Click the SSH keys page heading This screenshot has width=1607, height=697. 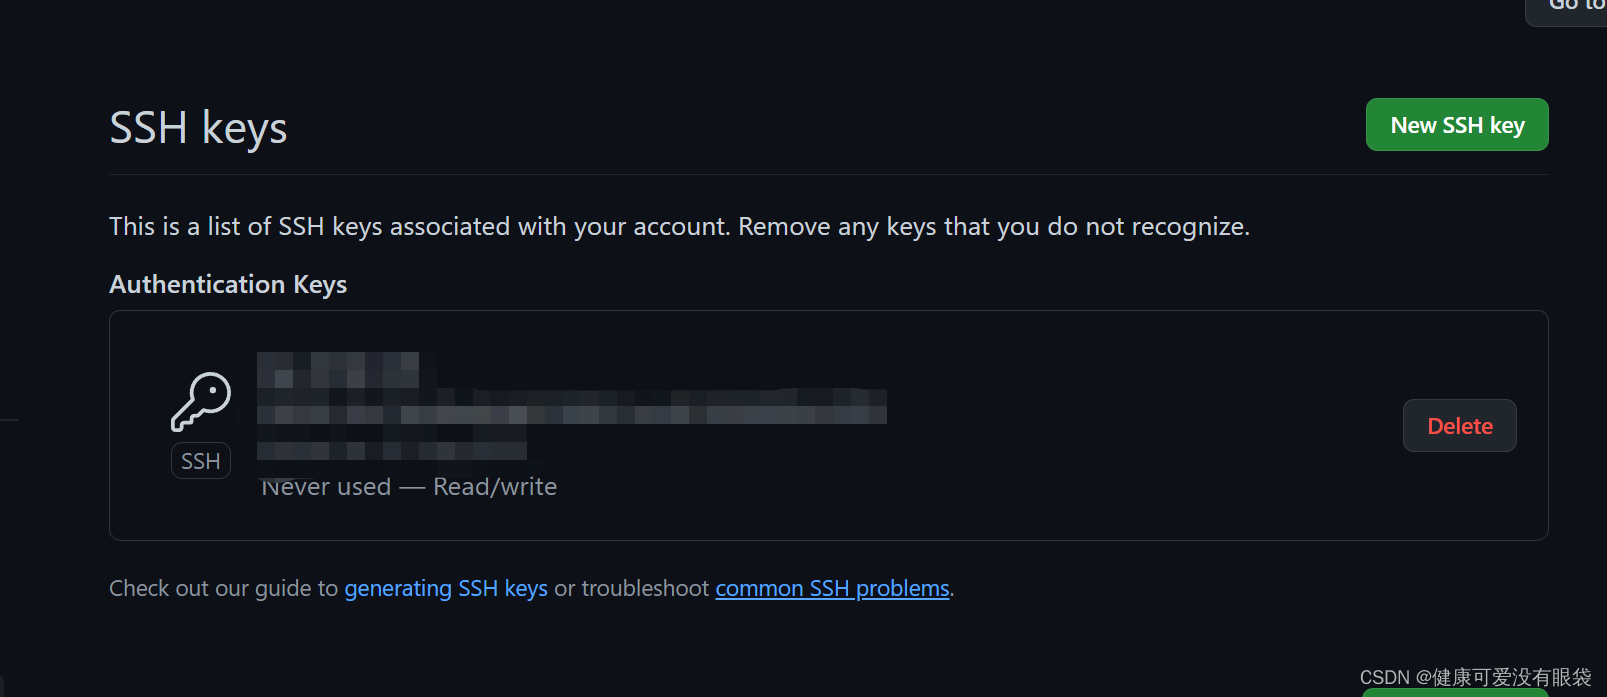198,128
